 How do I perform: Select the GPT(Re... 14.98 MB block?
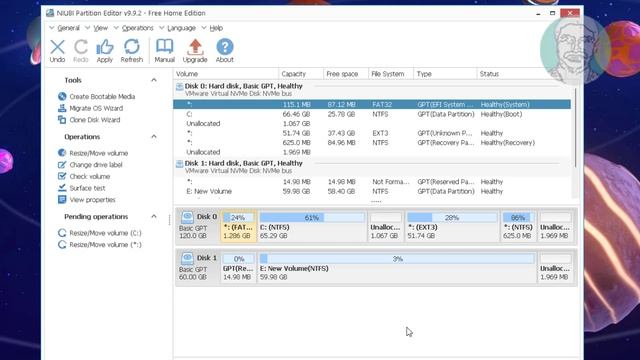[238, 267]
